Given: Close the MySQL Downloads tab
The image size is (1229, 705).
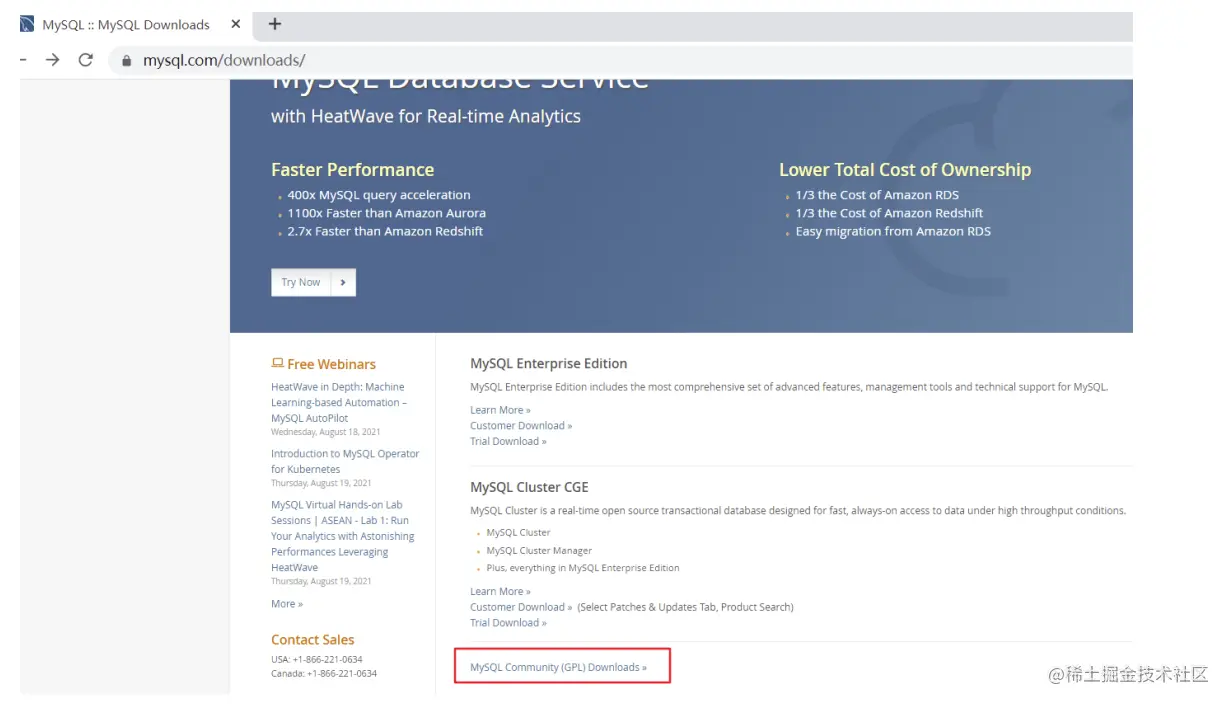Looking at the screenshot, I should click(236, 24).
